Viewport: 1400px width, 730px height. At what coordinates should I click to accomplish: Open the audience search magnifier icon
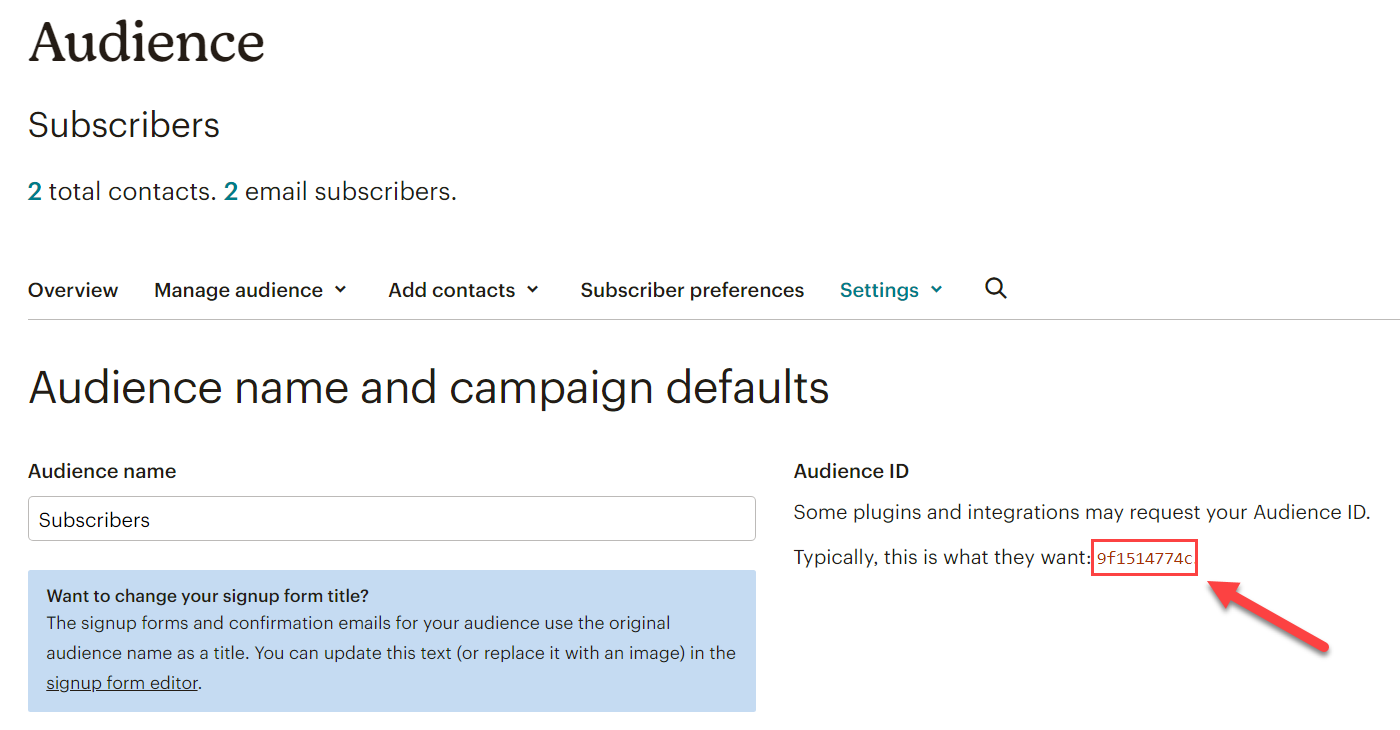pos(995,289)
